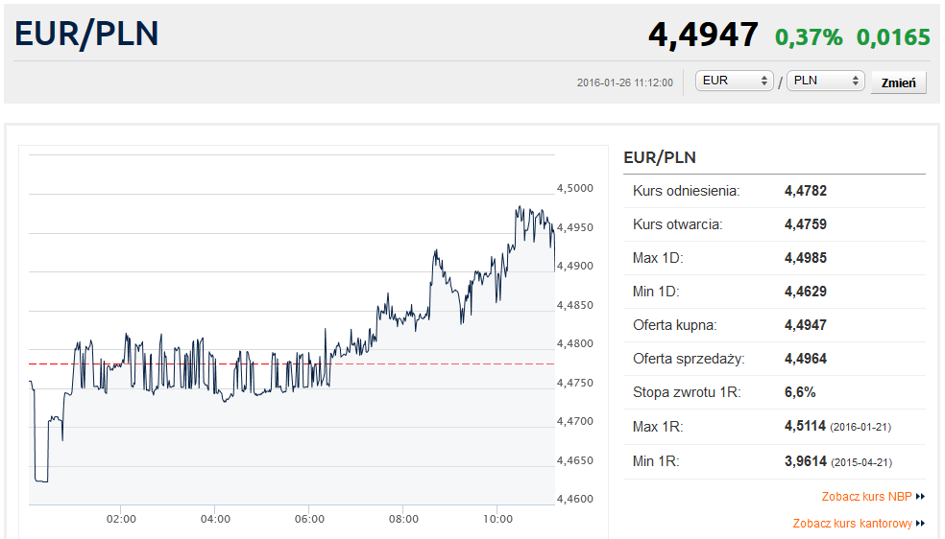Click the PLN dropdown stepper arrows
Viewport: 945px width, 539px height.
(x=855, y=81)
